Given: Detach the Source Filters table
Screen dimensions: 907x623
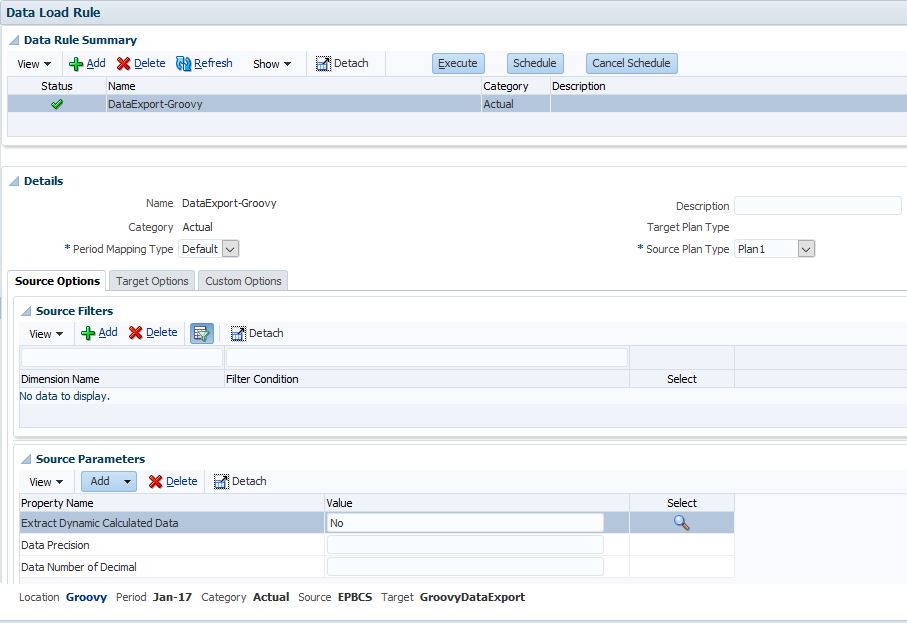Looking at the screenshot, I should point(256,332).
